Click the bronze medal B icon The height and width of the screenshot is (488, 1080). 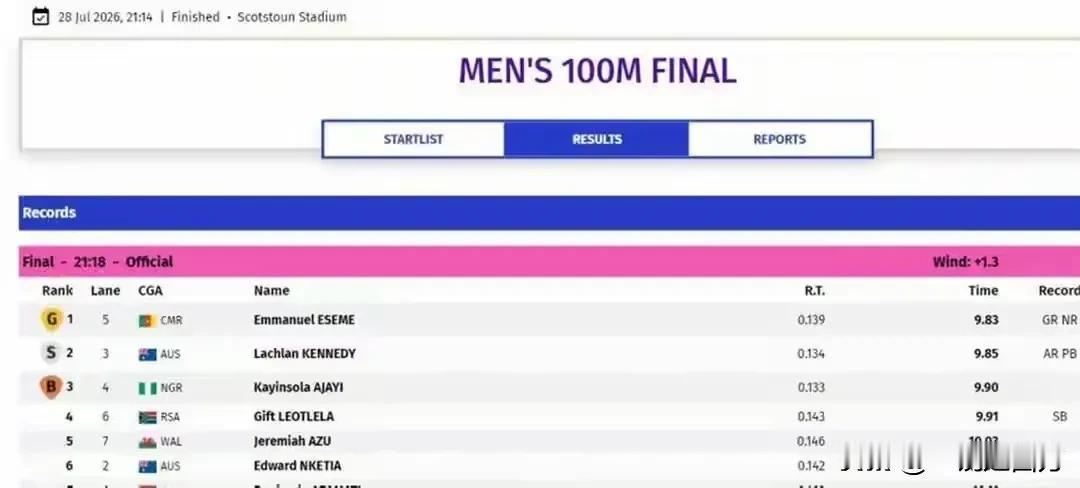tap(51, 387)
